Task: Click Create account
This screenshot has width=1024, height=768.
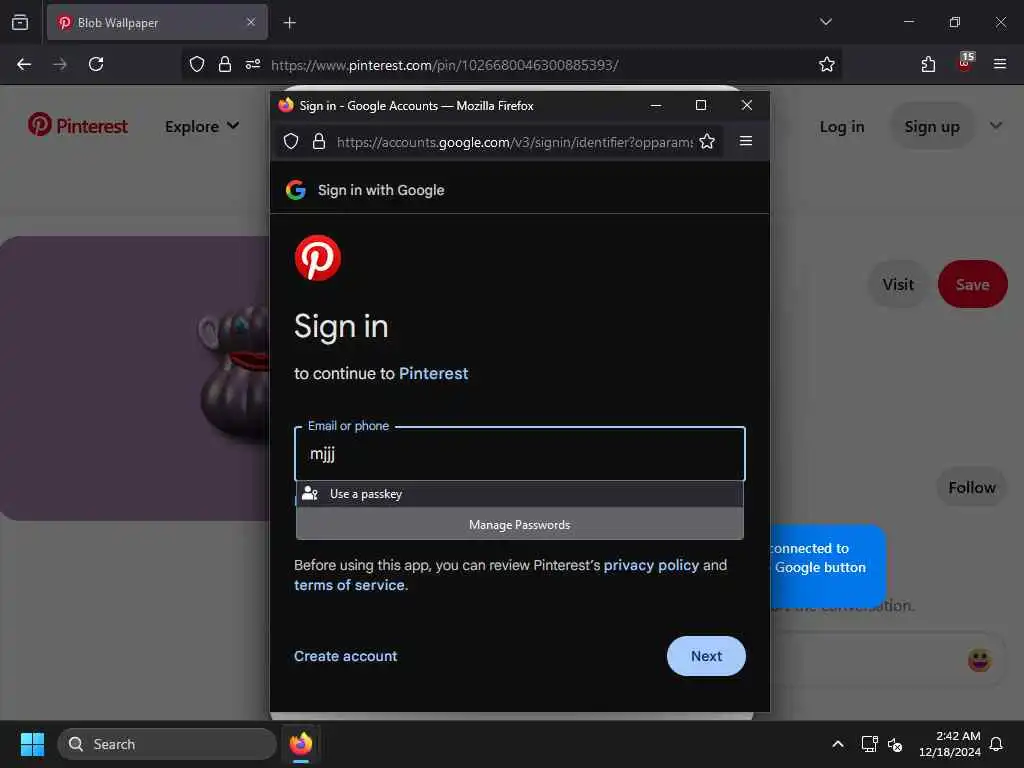Action: (x=345, y=656)
